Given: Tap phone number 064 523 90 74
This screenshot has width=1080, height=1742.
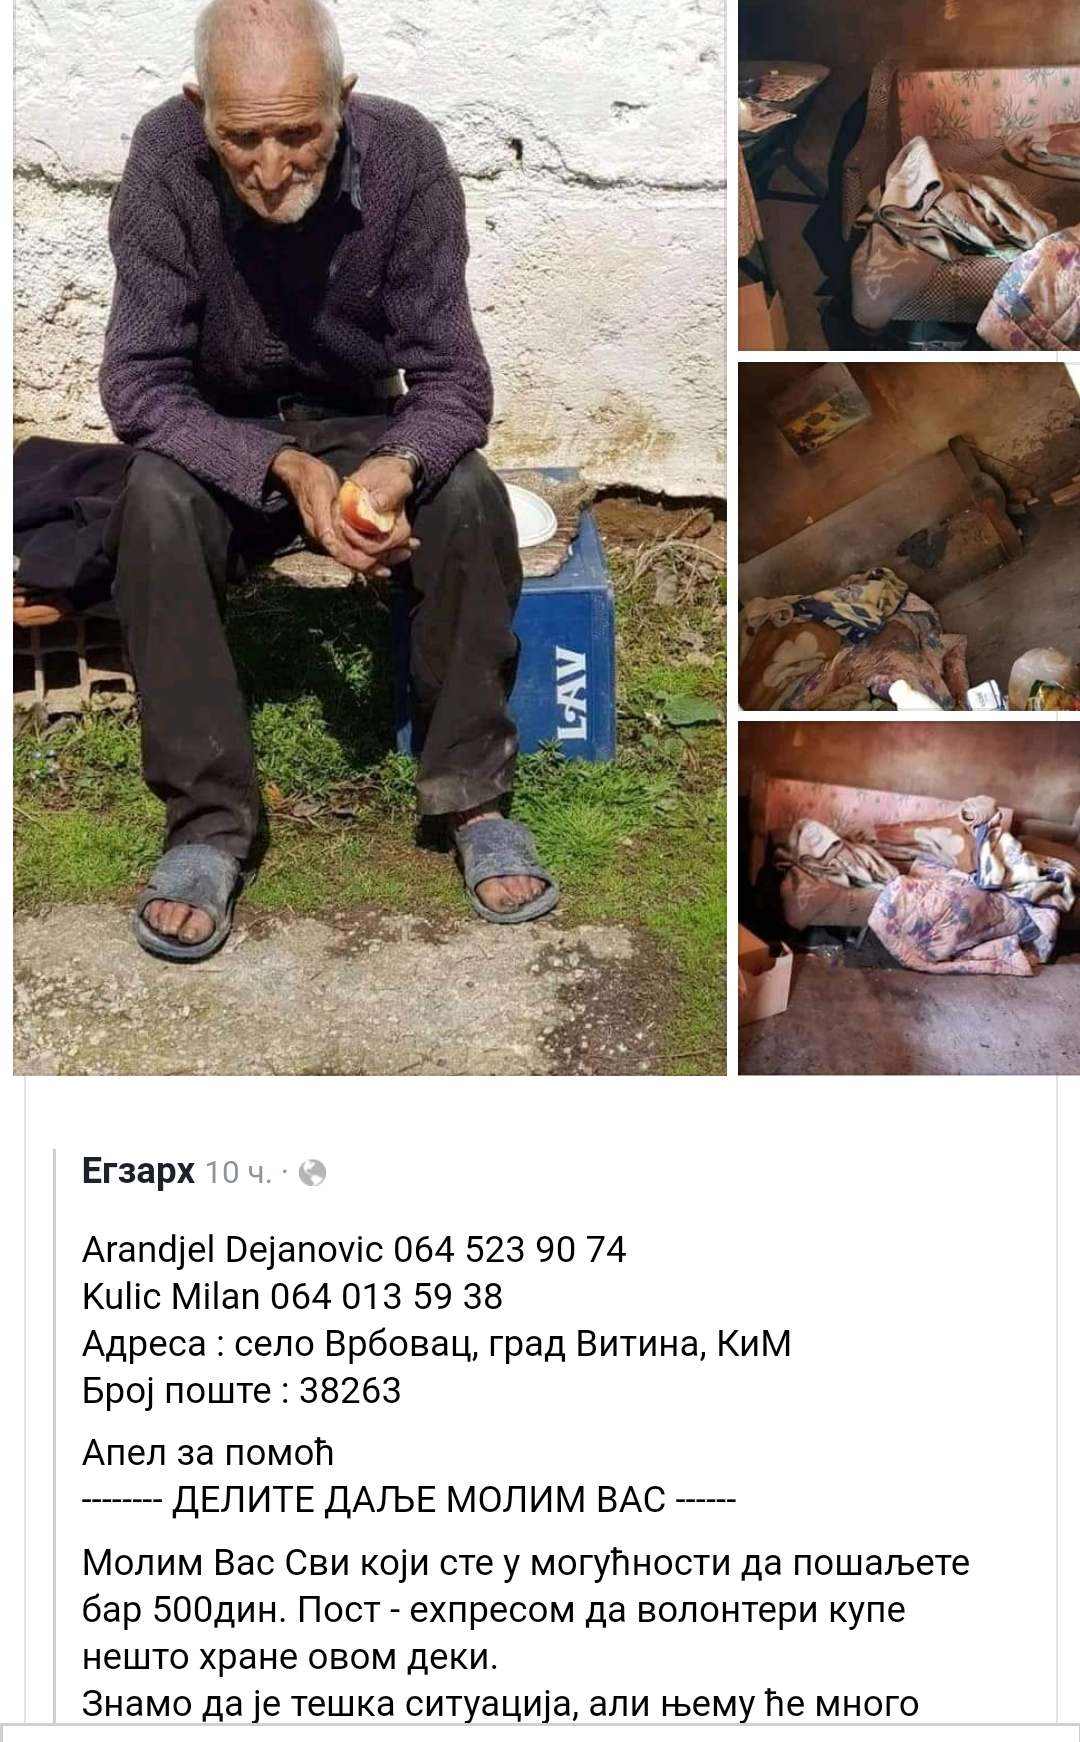Looking at the screenshot, I should pyautogui.click(x=510, y=1249).
